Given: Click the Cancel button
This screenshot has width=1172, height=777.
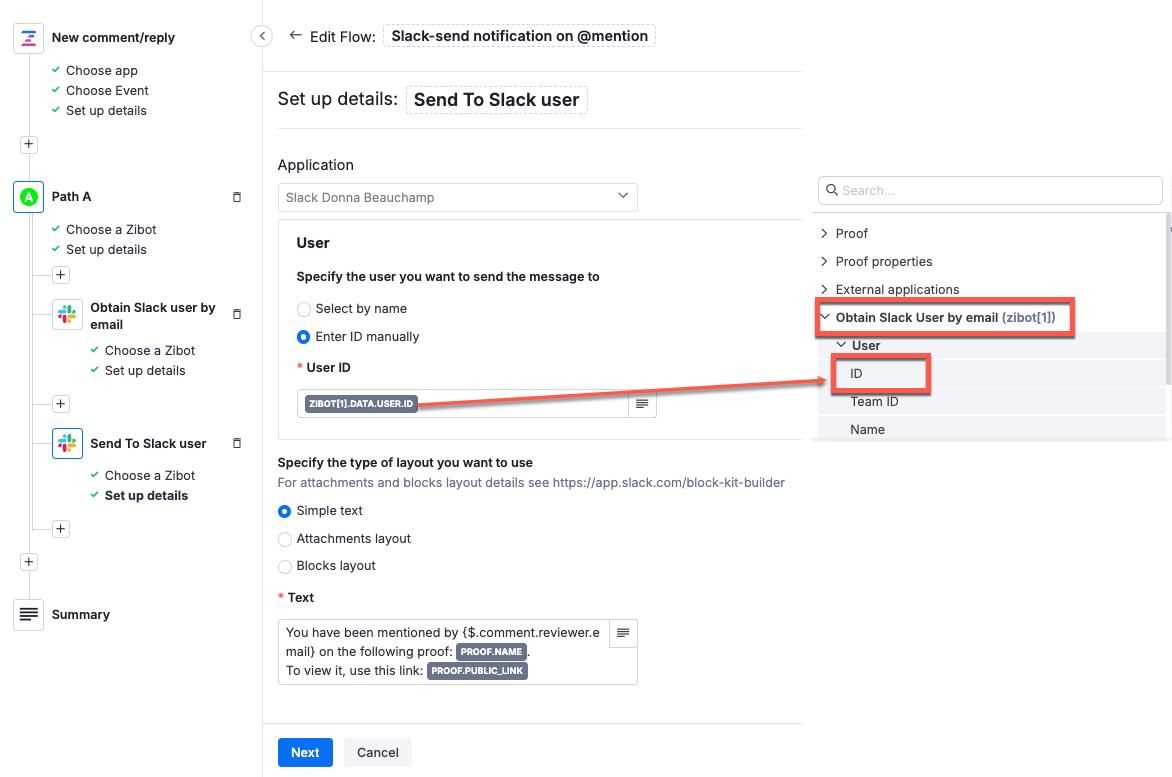Looking at the screenshot, I should pyautogui.click(x=378, y=752).
